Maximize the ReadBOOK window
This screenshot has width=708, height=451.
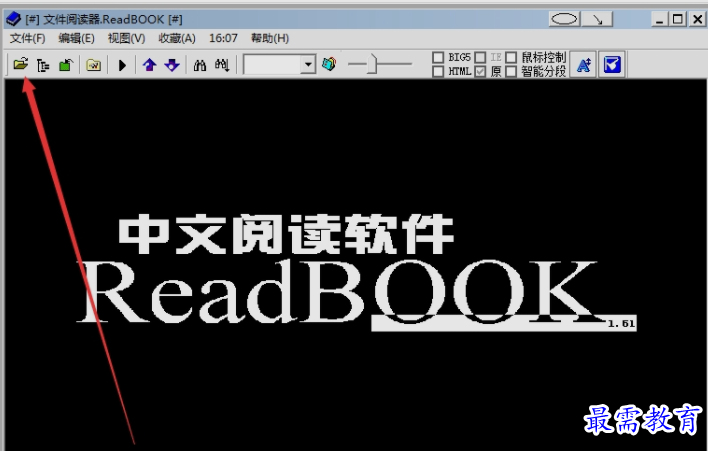pyautogui.click(x=678, y=19)
